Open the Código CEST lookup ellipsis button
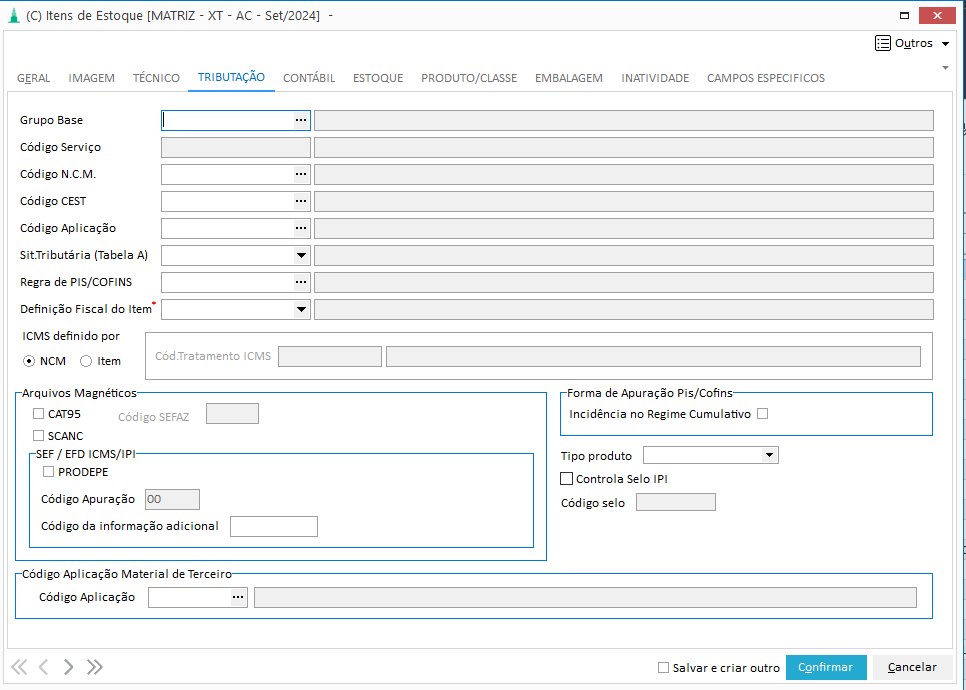 [300, 201]
